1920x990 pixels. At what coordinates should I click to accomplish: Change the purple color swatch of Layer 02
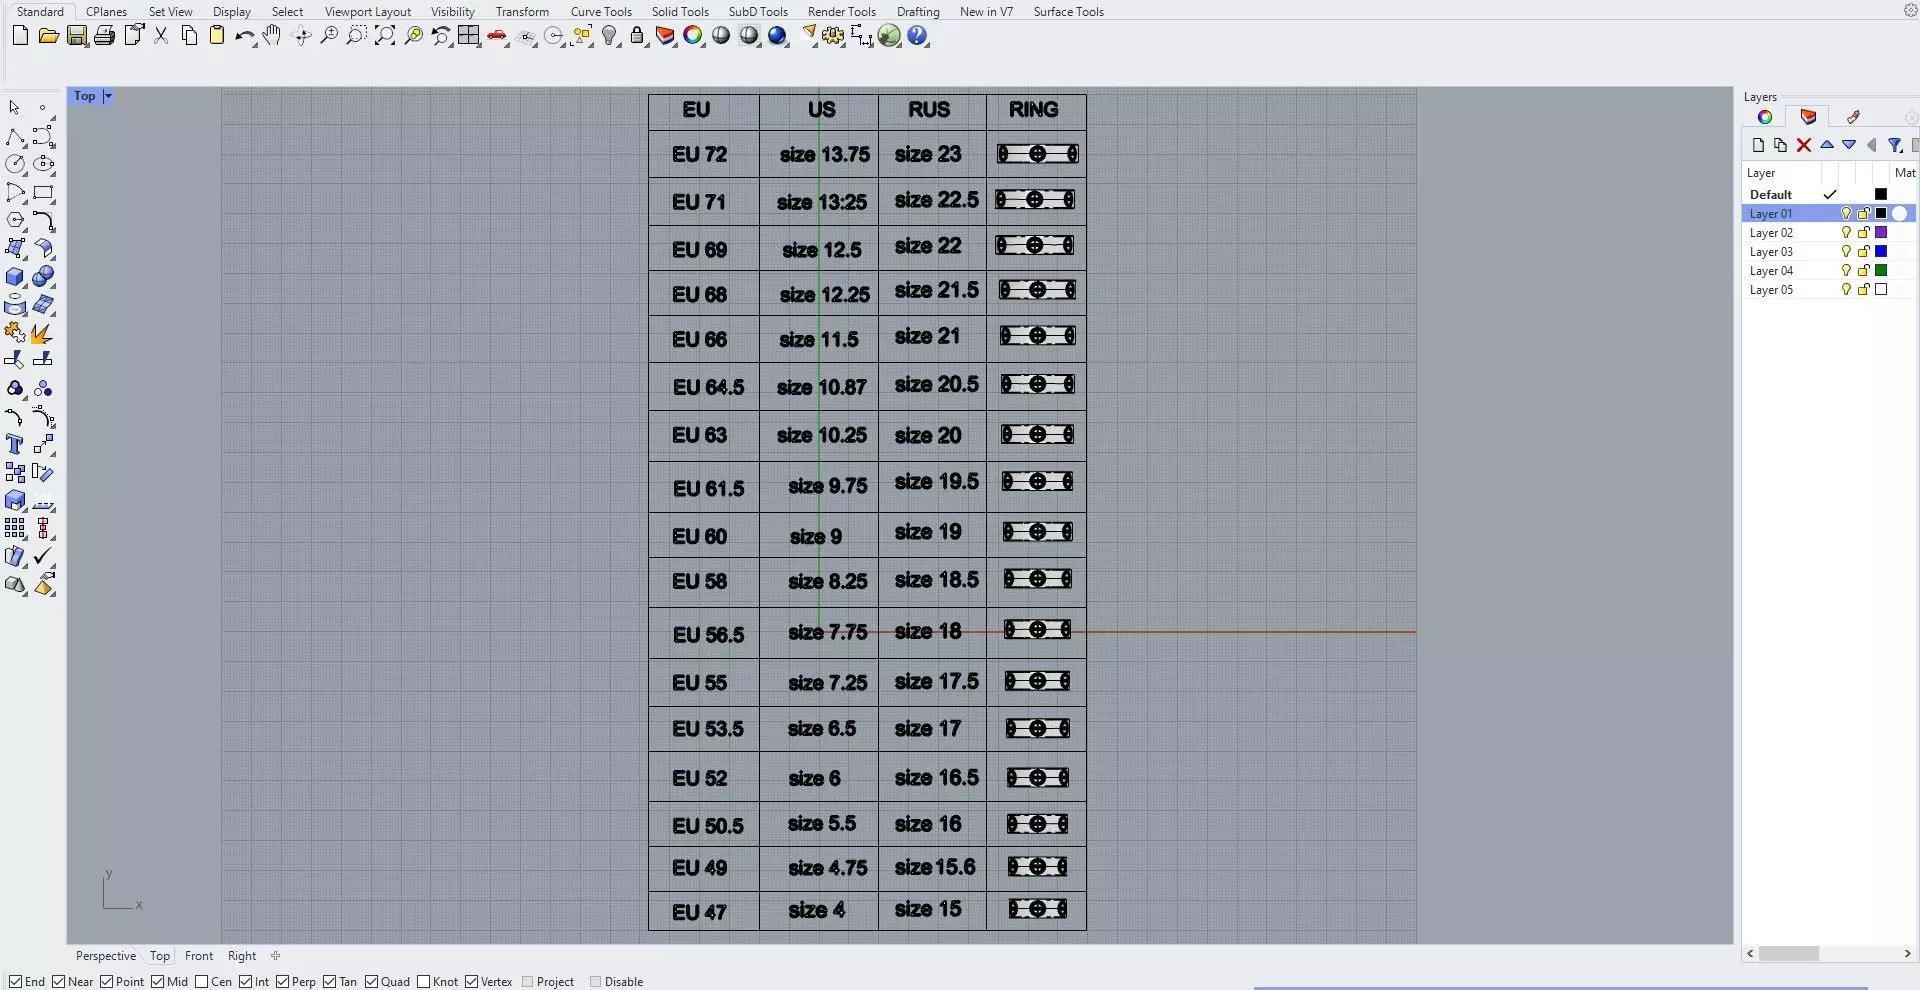[1881, 233]
